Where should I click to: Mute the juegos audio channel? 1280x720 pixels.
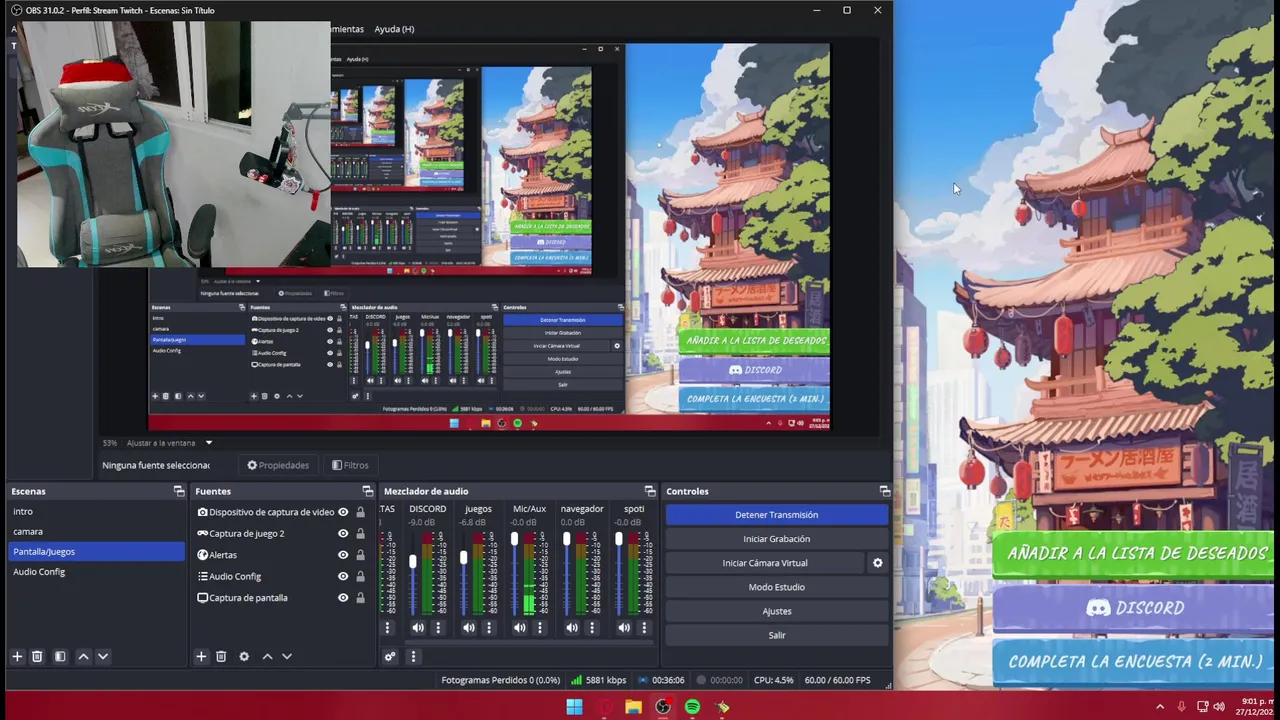[469, 628]
